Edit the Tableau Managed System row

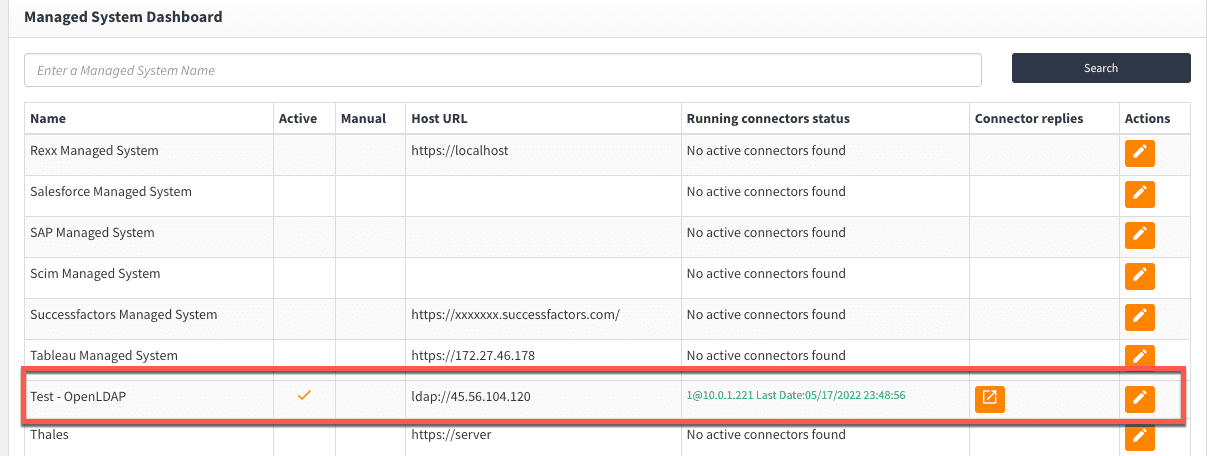pyautogui.click(x=1139, y=356)
